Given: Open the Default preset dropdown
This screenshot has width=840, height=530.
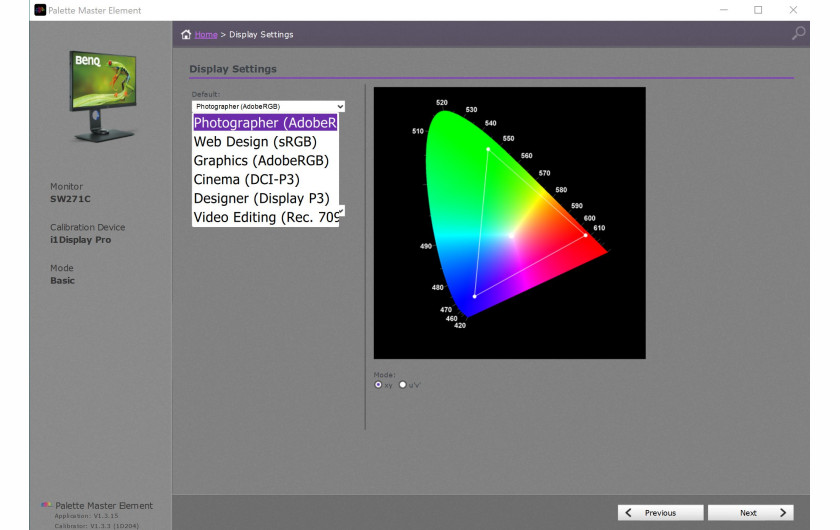Looking at the screenshot, I should tap(268, 107).
